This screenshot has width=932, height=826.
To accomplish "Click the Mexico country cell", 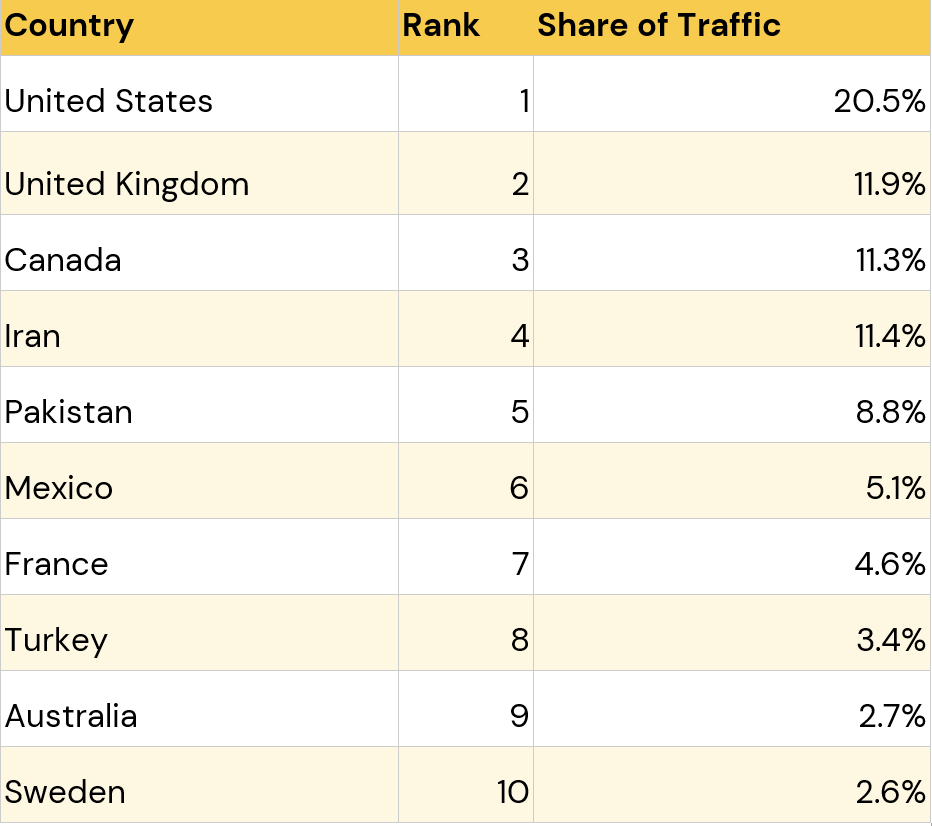I will click(59, 488).
